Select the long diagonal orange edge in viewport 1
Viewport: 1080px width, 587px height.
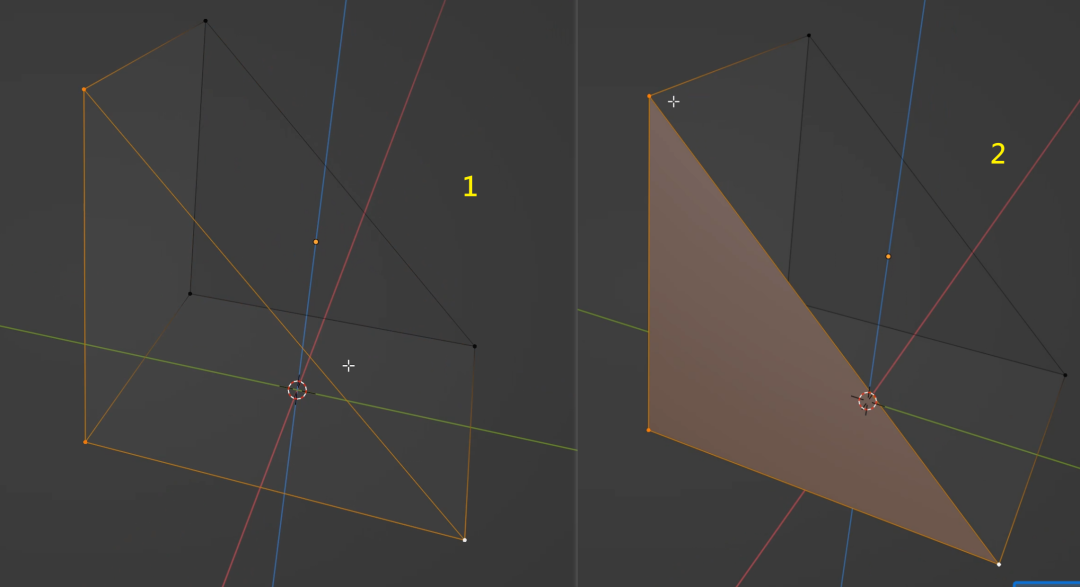click(274, 314)
